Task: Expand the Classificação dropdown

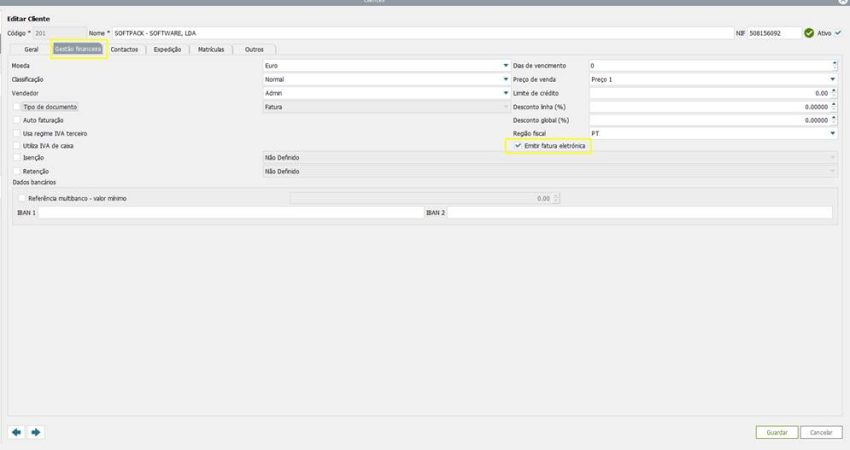Action: (506, 79)
